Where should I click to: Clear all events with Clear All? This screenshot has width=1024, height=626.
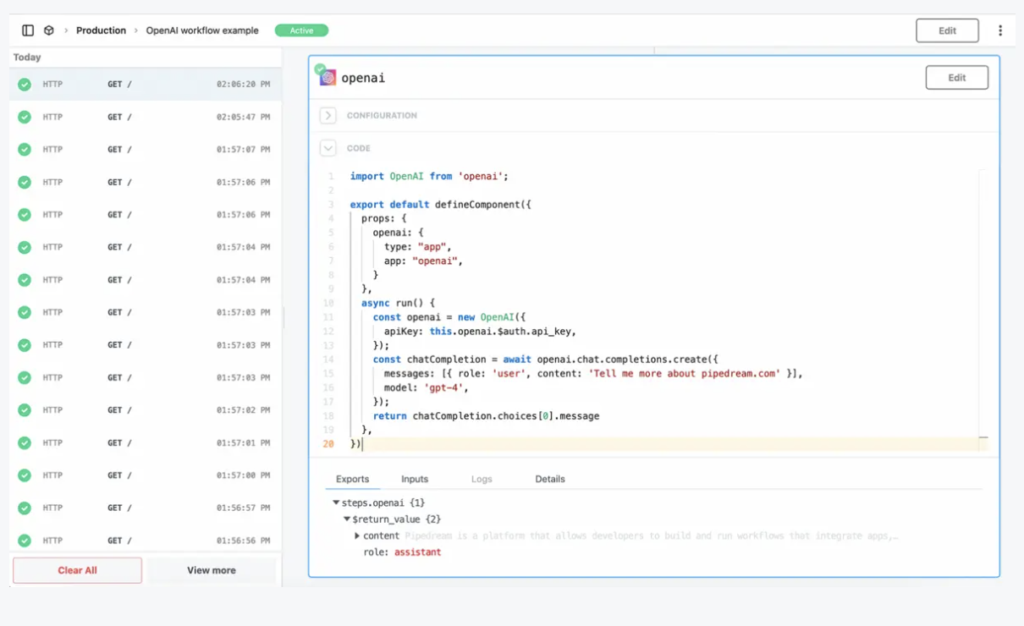[77, 571]
